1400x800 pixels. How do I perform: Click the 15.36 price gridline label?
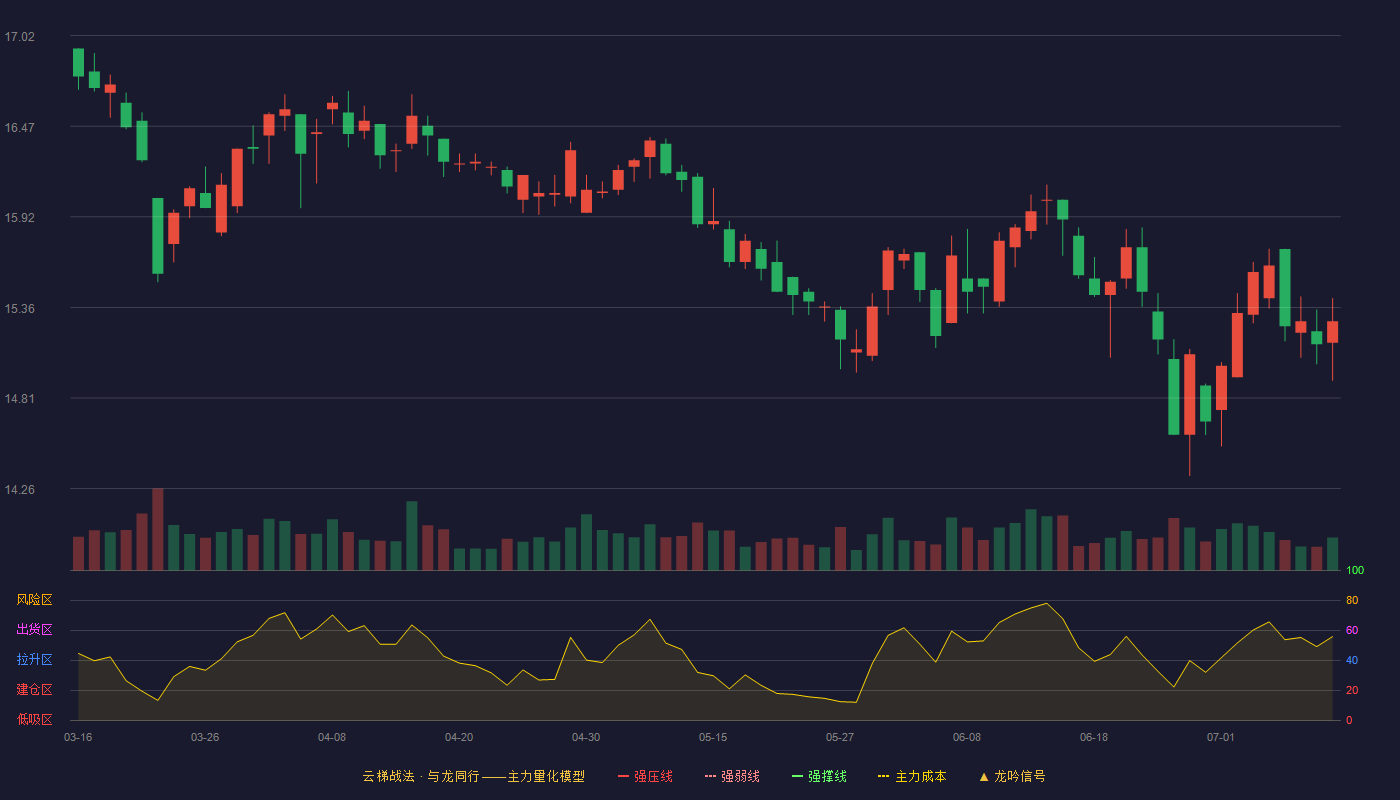19,309
